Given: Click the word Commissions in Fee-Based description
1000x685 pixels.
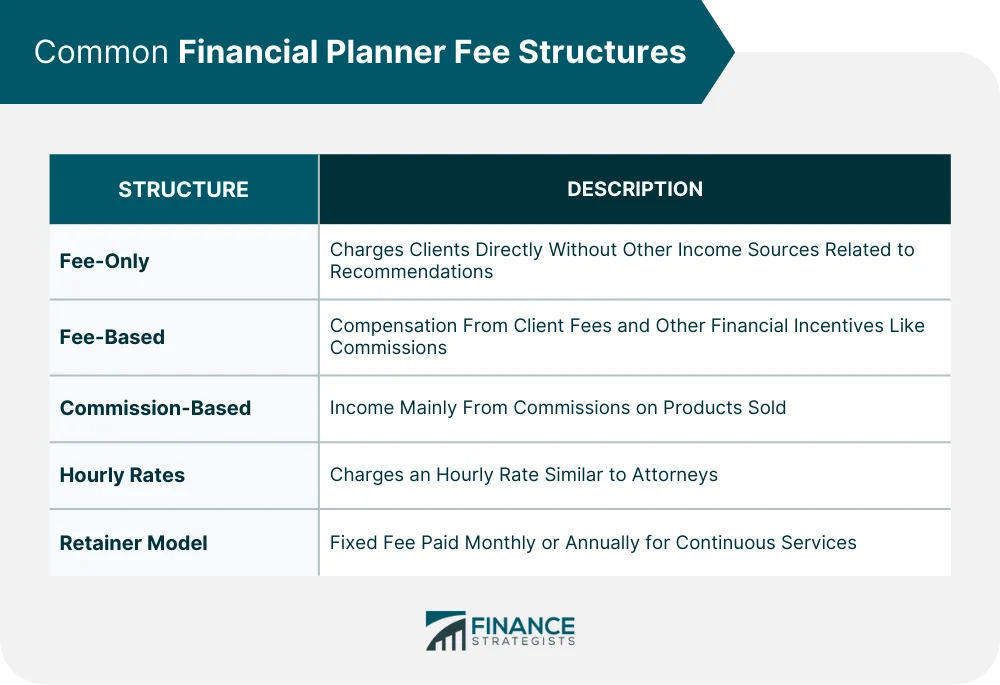Looking at the screenshot, I should [388, 348].
